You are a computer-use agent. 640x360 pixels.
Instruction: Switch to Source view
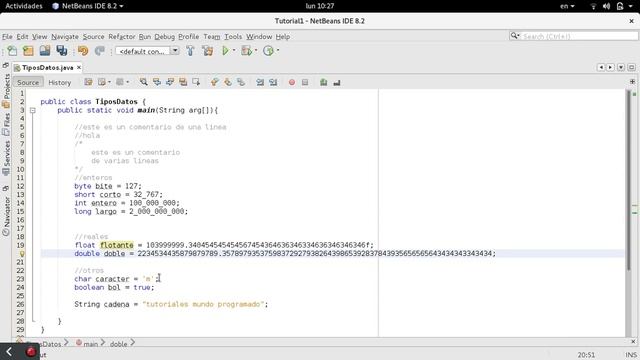(x=28, y=82)
